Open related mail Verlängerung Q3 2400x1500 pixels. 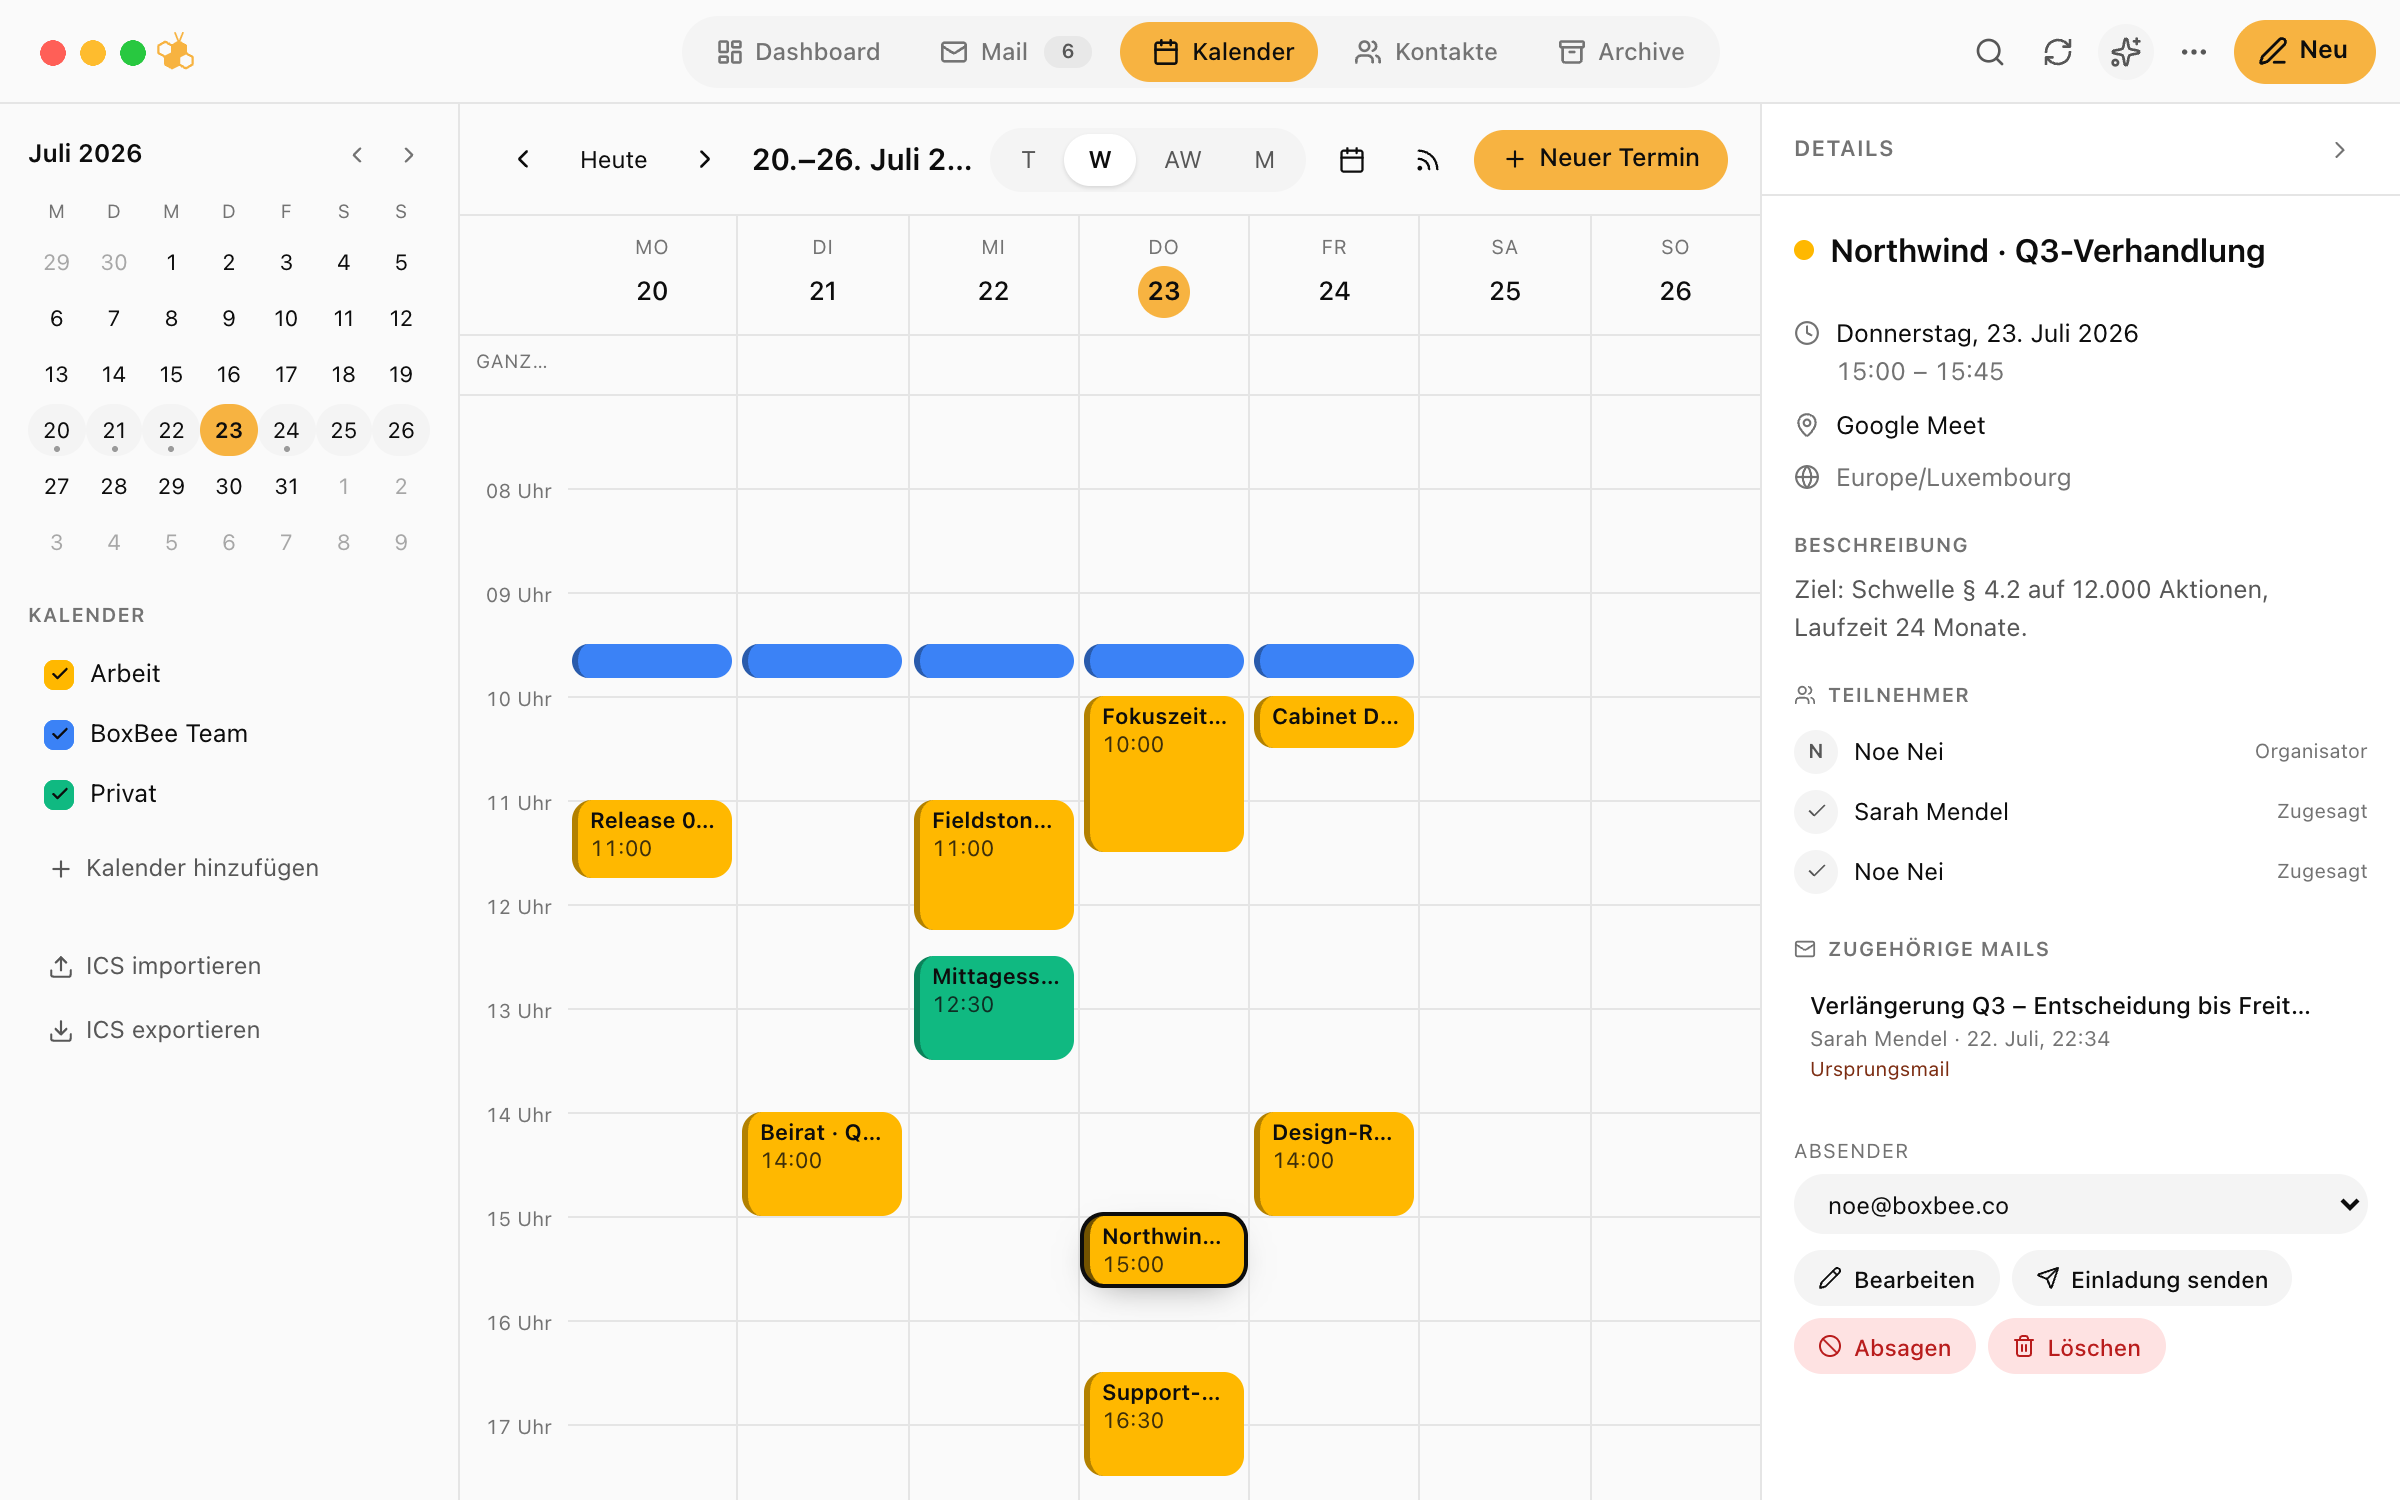(2060, 1006)
